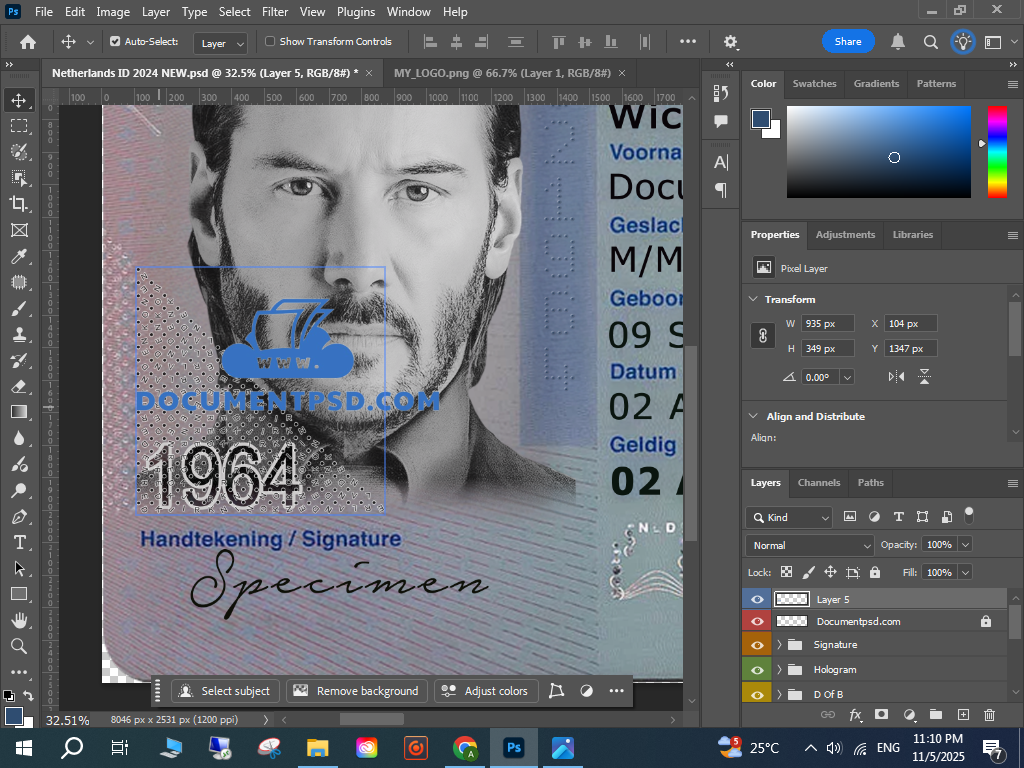Click the Share button
The image size is (1024, 768).
point(848,42)
